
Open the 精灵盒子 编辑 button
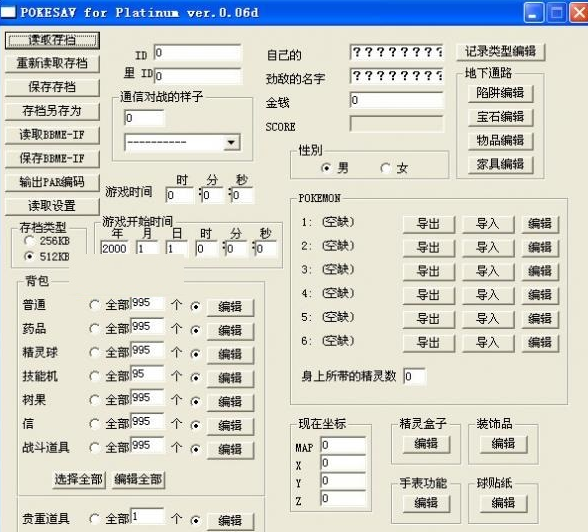point(426,444)
